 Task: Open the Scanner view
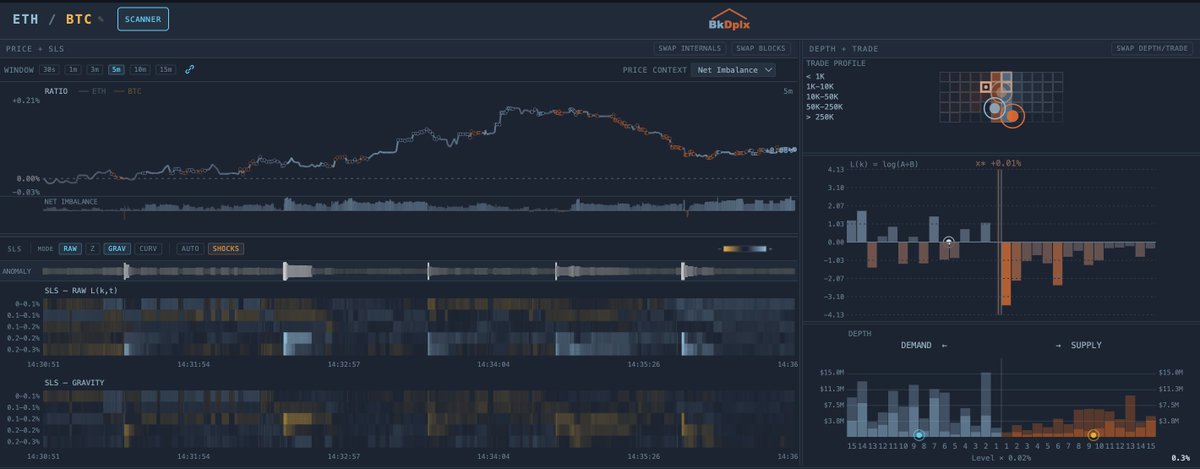point(143,18)
